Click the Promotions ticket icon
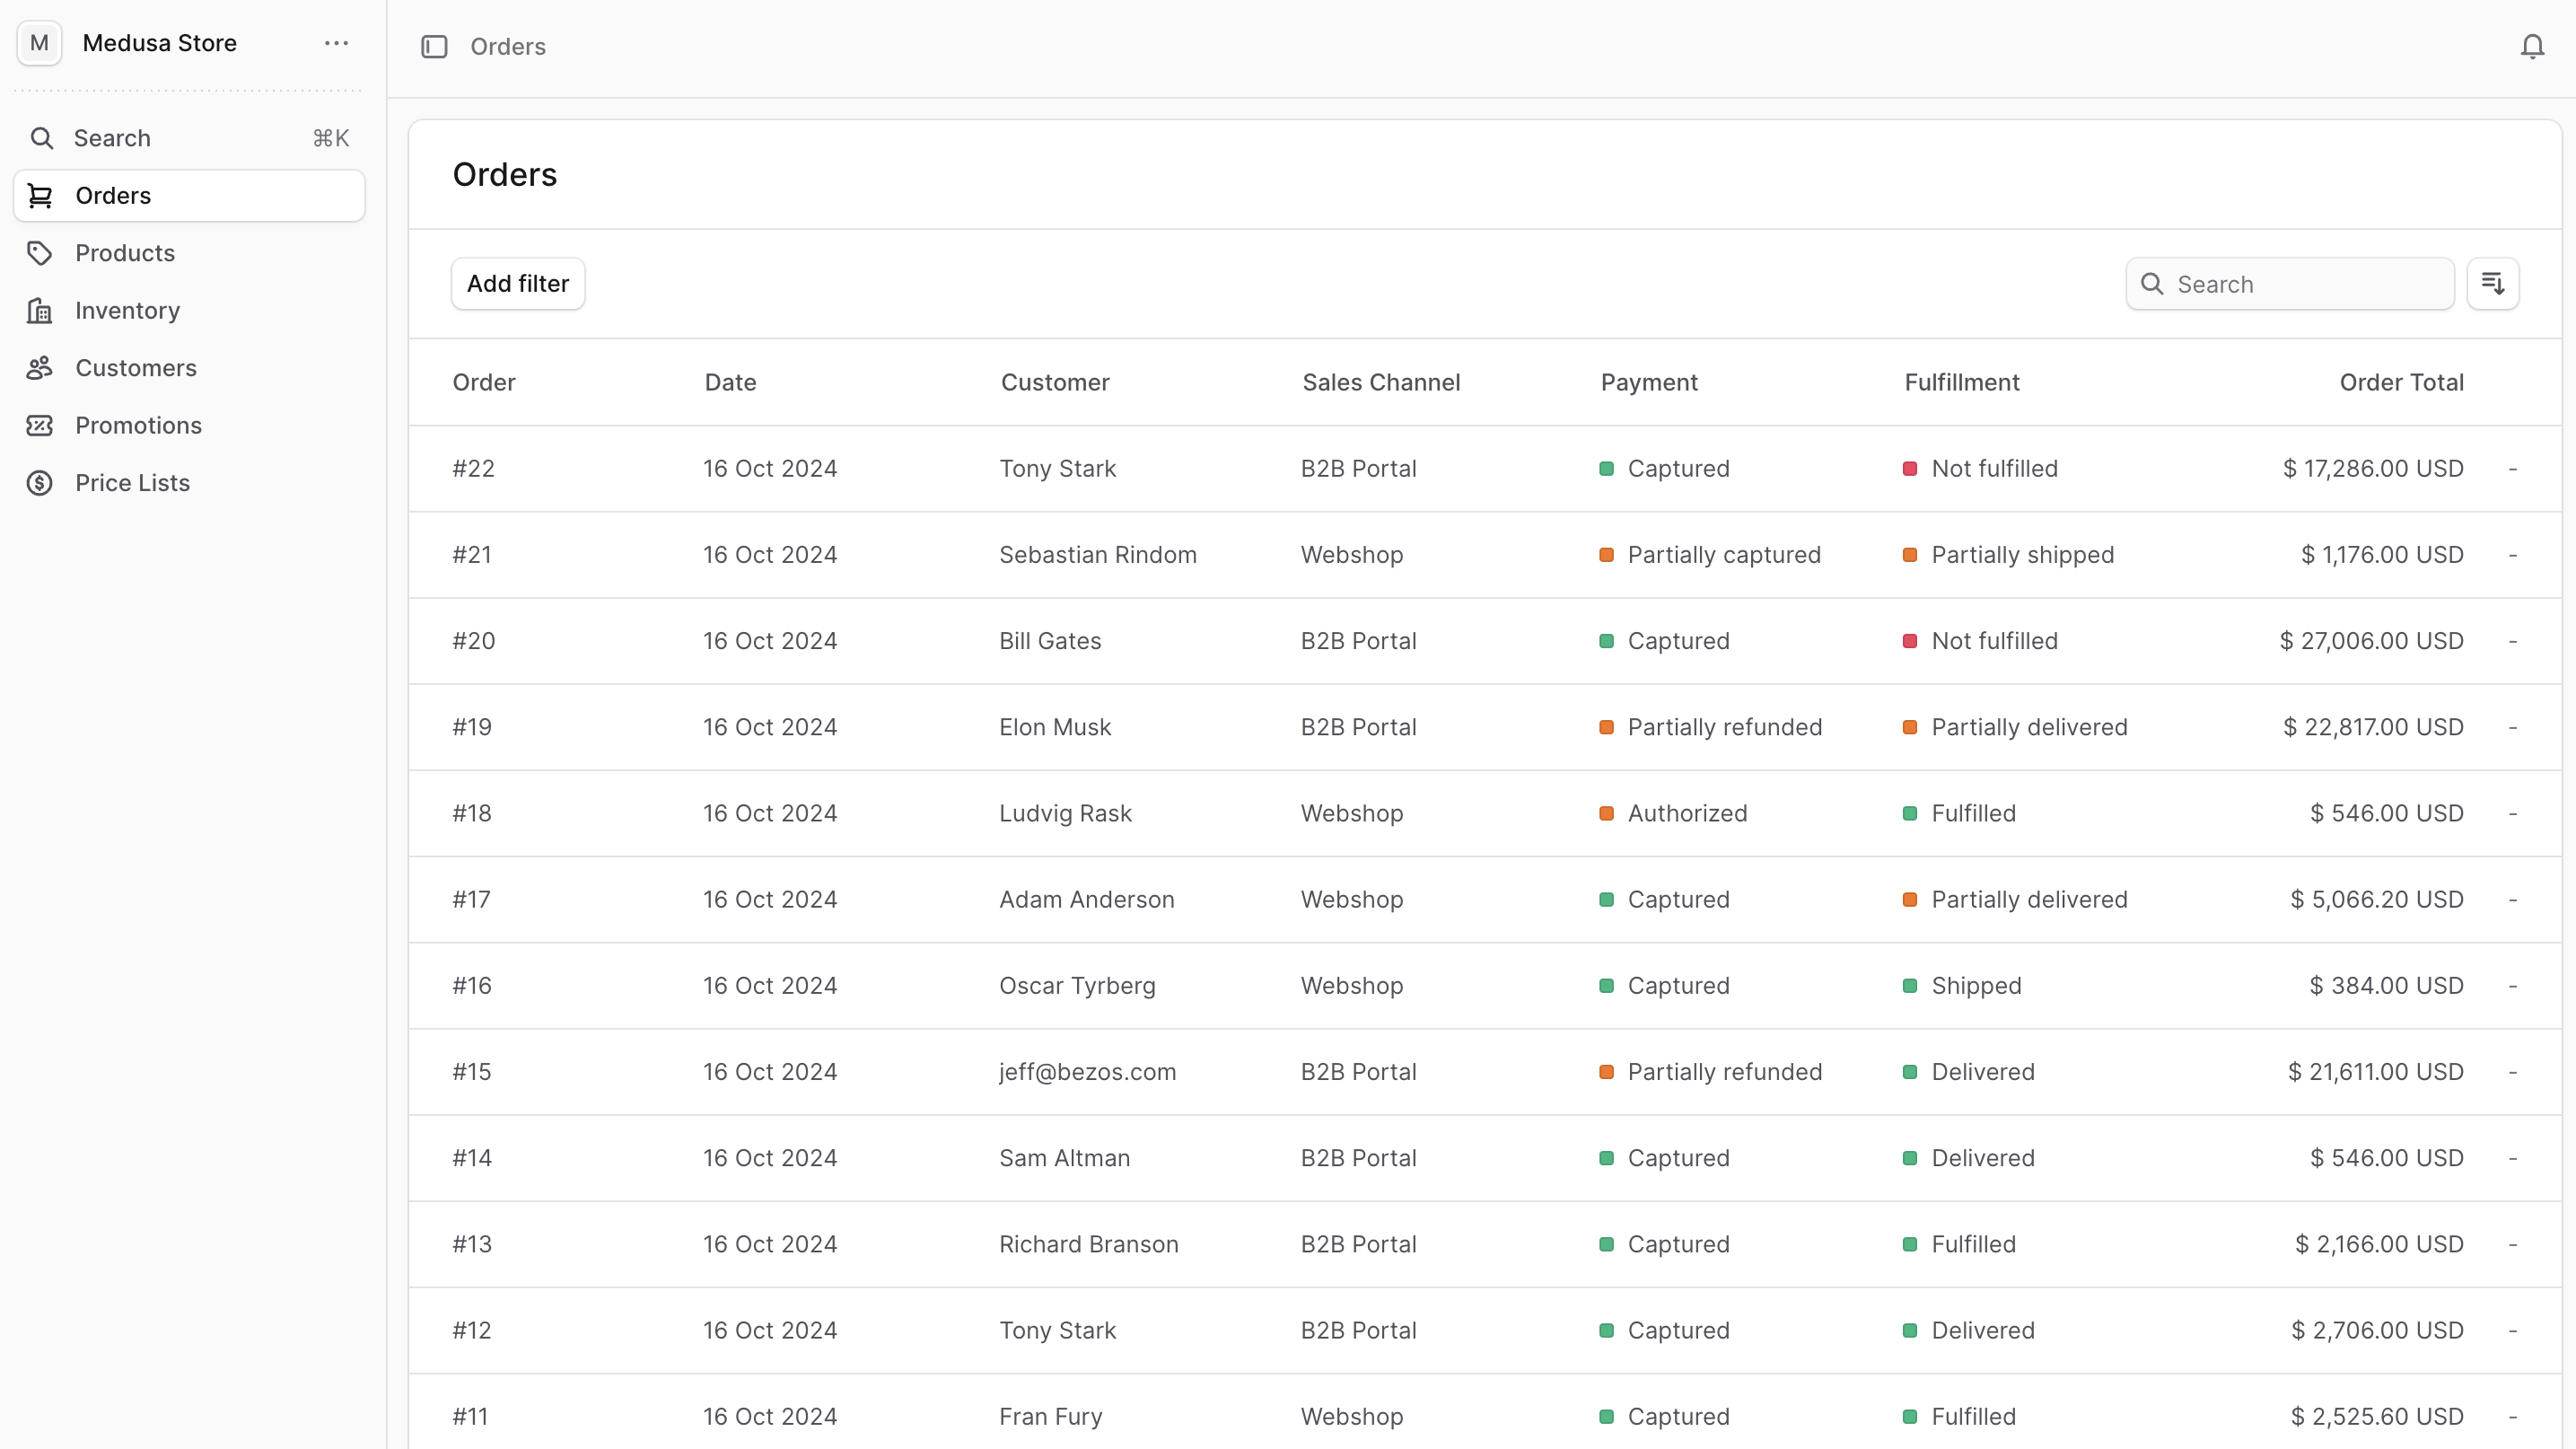Screen dimensions: 2576x1449 (x=40, y=426)
